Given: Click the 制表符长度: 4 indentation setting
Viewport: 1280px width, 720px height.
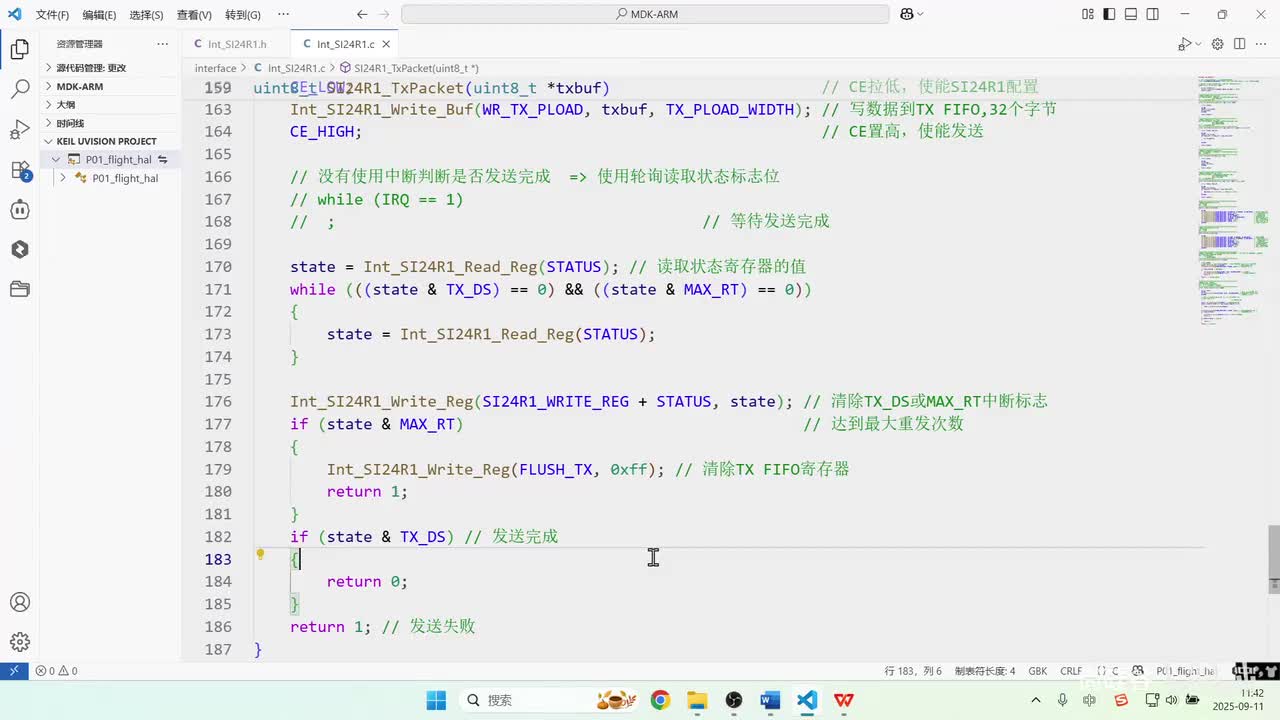Looking at the screenshot, I should [x=984, y=671].
